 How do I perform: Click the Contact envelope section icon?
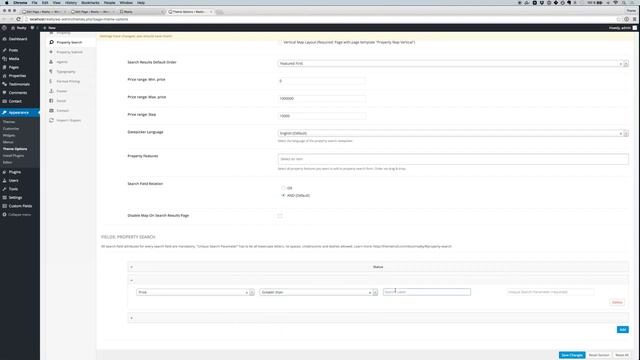(x=51, y=111)
